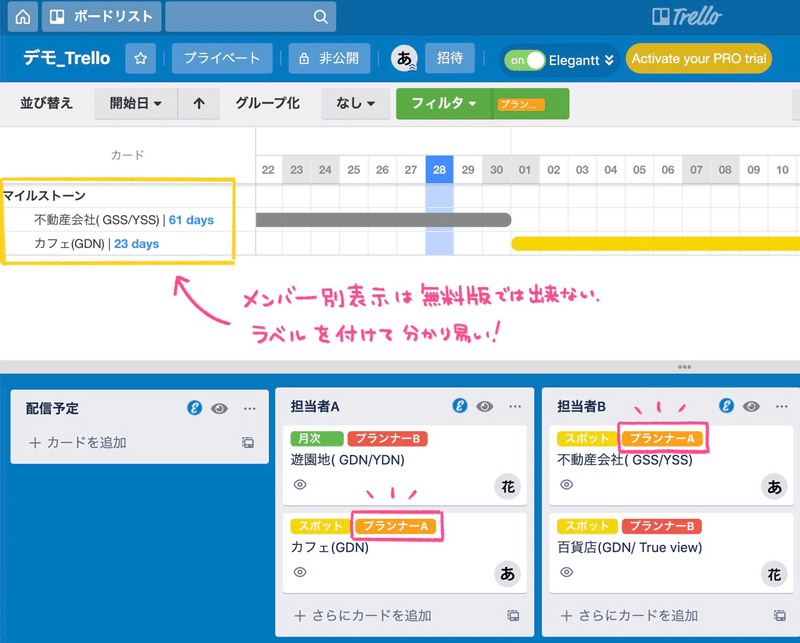
Task: Click the orange プラン filter tag
Action: pos(521,105)
